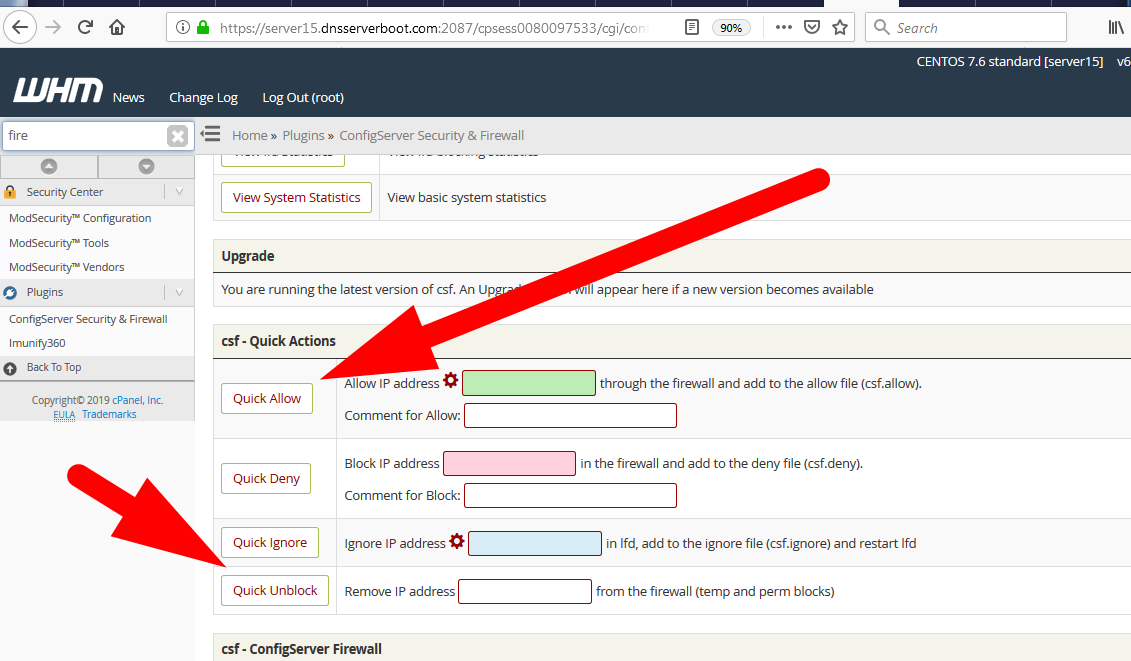Click 'csf - ConfigServer Firewall' heading
This screenshot has height=661, width=1131.
click(302, 649)
